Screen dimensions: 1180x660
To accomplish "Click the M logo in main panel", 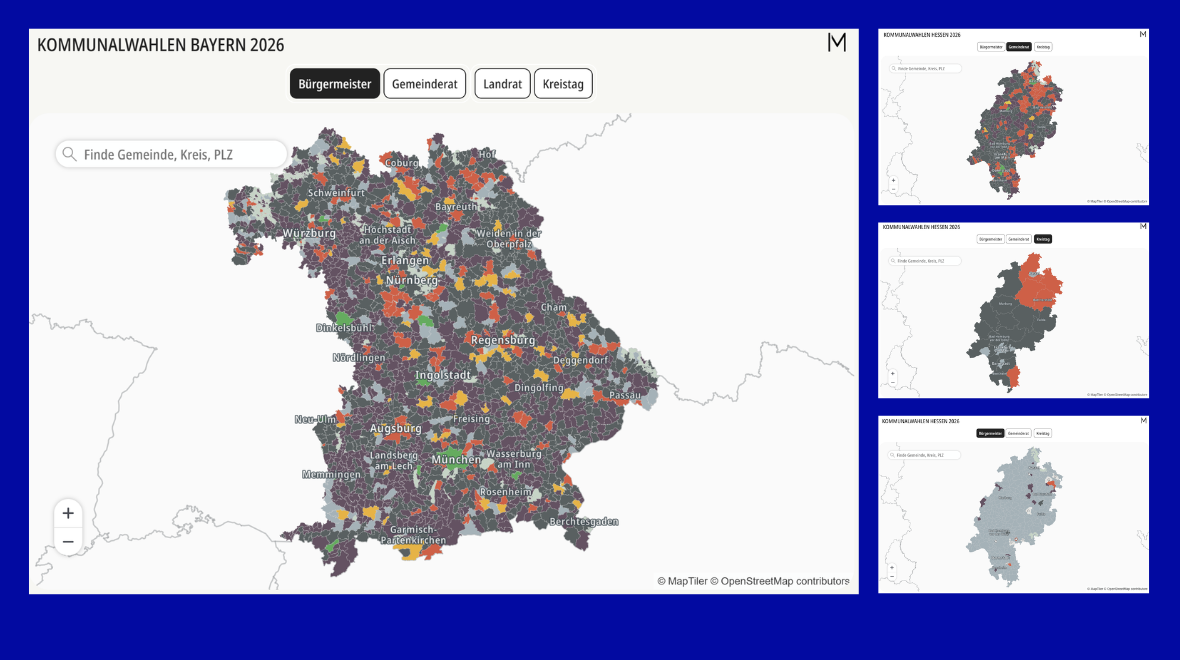I will [837, 42].
